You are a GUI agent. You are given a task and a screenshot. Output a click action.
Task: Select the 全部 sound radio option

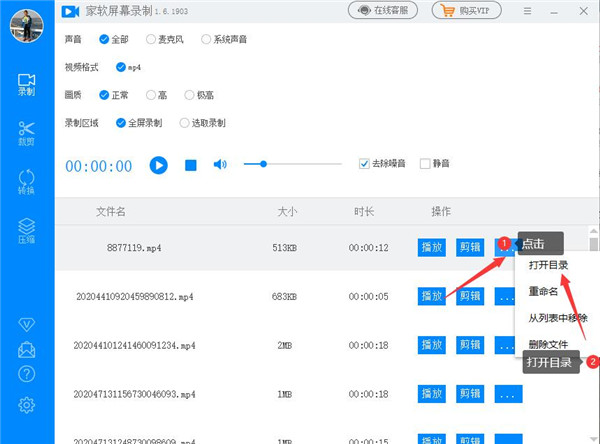(114, 39)
